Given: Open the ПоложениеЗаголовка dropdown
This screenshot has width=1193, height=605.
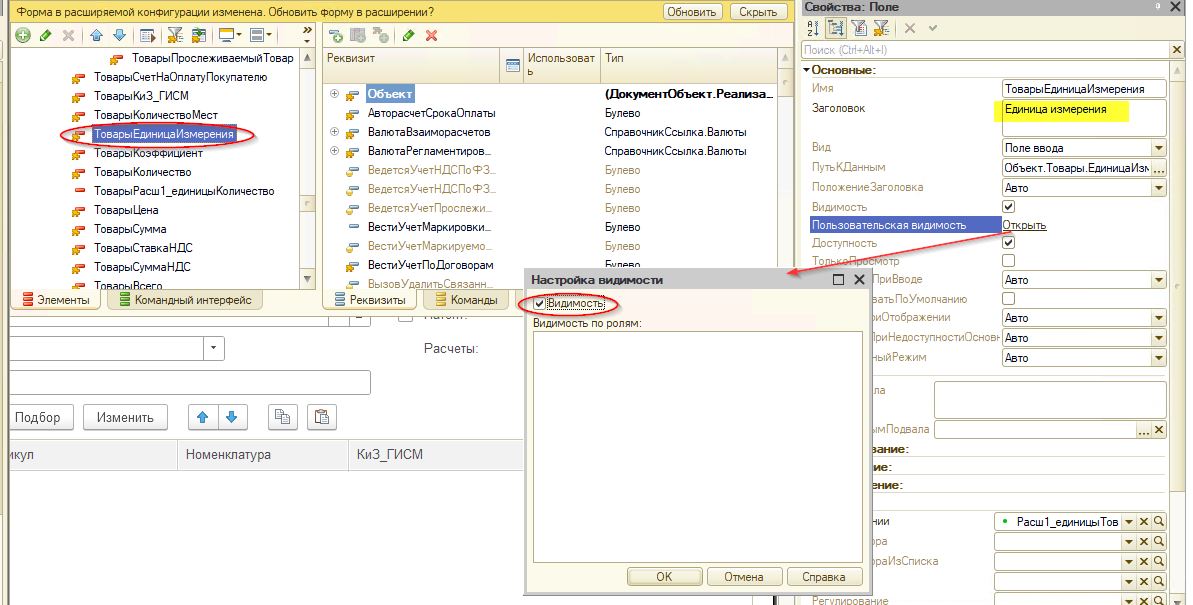Looking at the screenshot, I should pos(1159,188).
